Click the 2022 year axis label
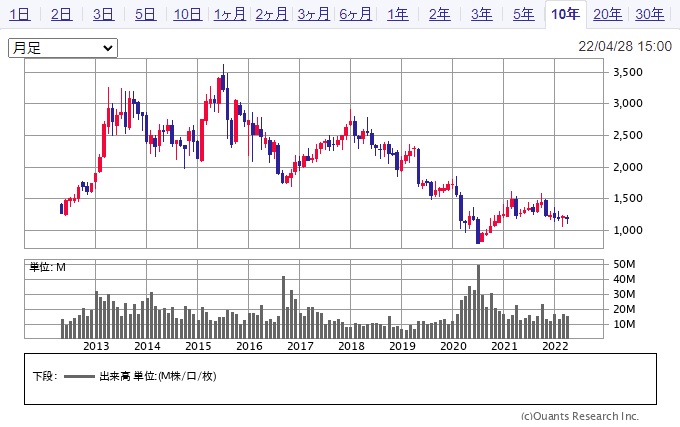 (x=555, y=346)
